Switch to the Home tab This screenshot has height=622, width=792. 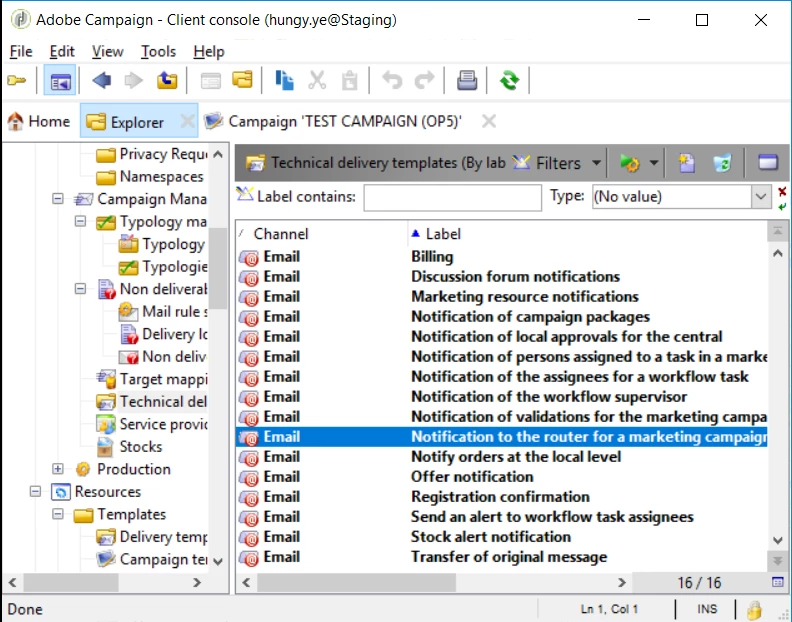point(39,121)
